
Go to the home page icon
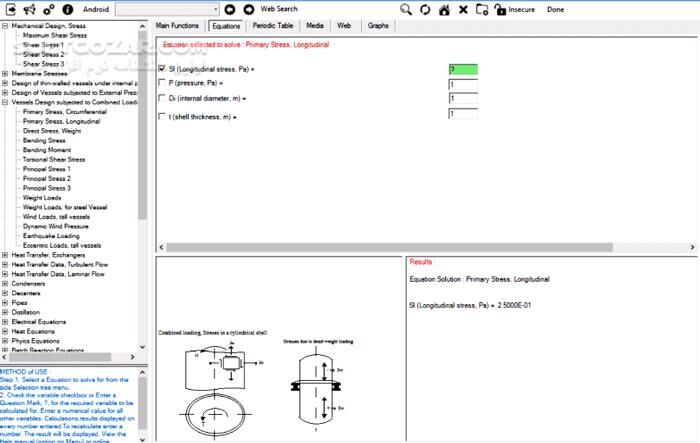tap(444, 9)
